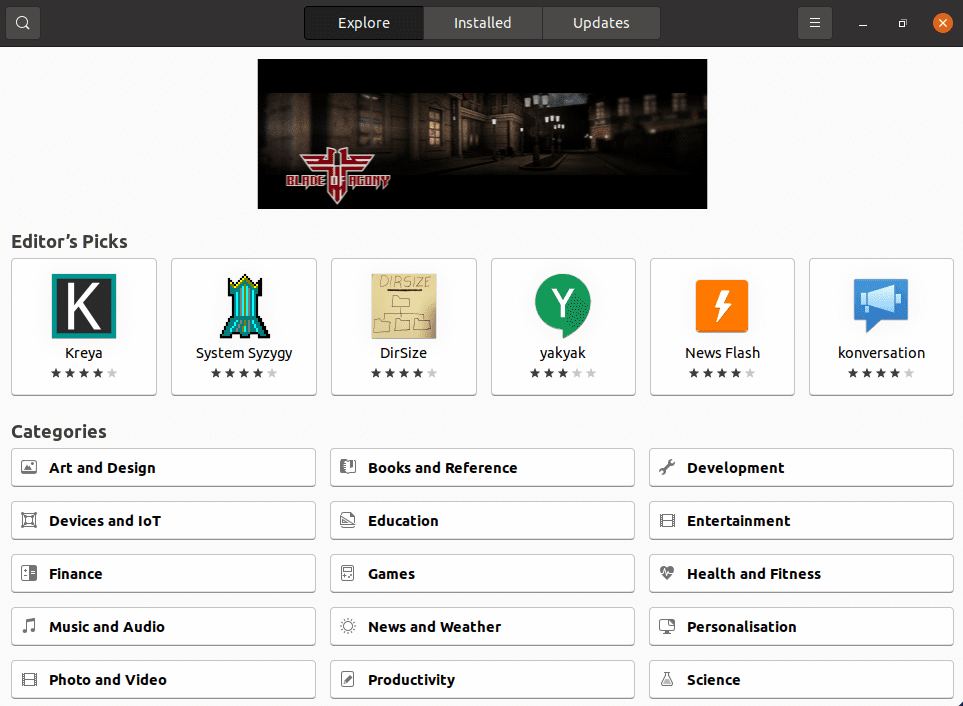Click the Games handheld console icon
Viewport: 963px width, 706px height.
[x=348, y=573]
